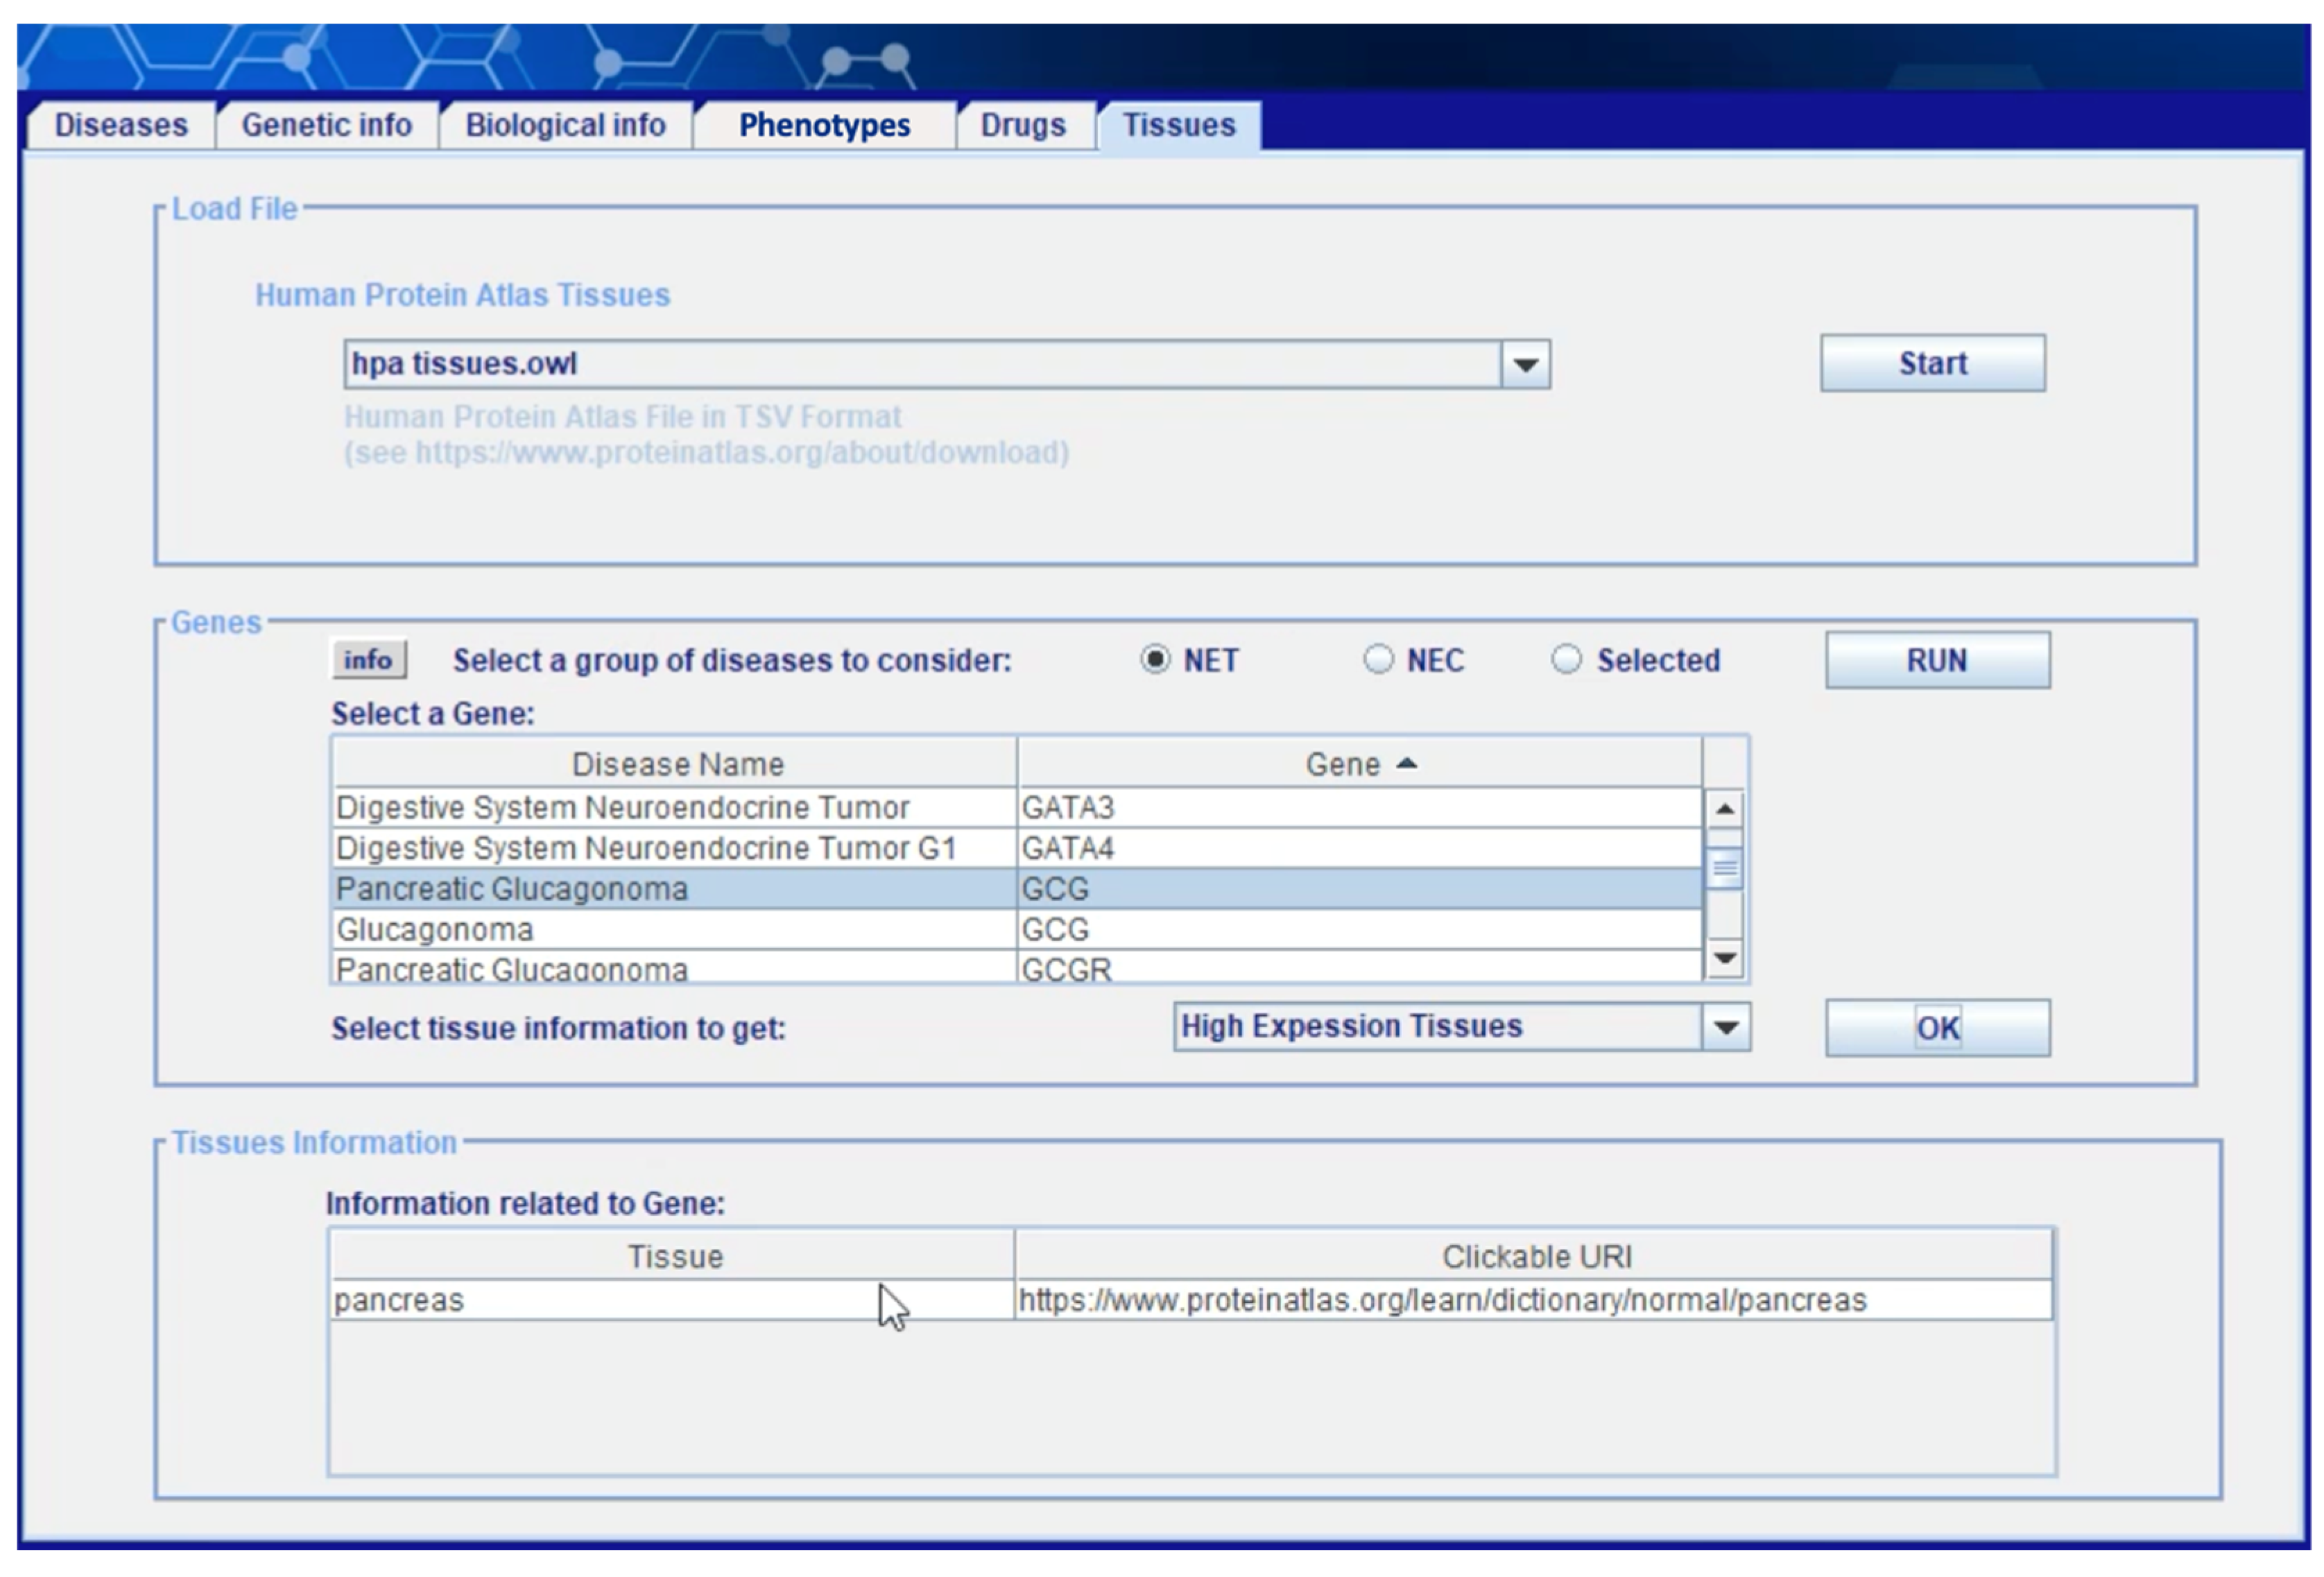Confirm tissue selection with OK button

1936,1028
